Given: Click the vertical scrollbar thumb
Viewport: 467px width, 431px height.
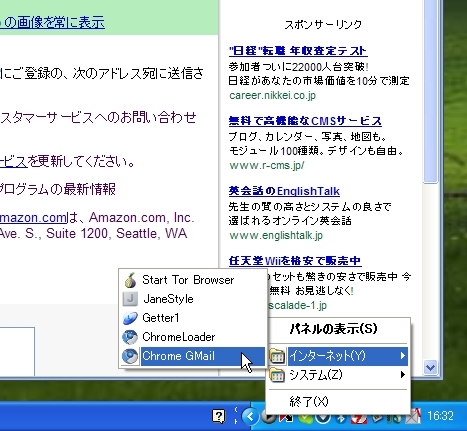Looking at the screenshot, I should pyautogui.click(x=430, y=92).
